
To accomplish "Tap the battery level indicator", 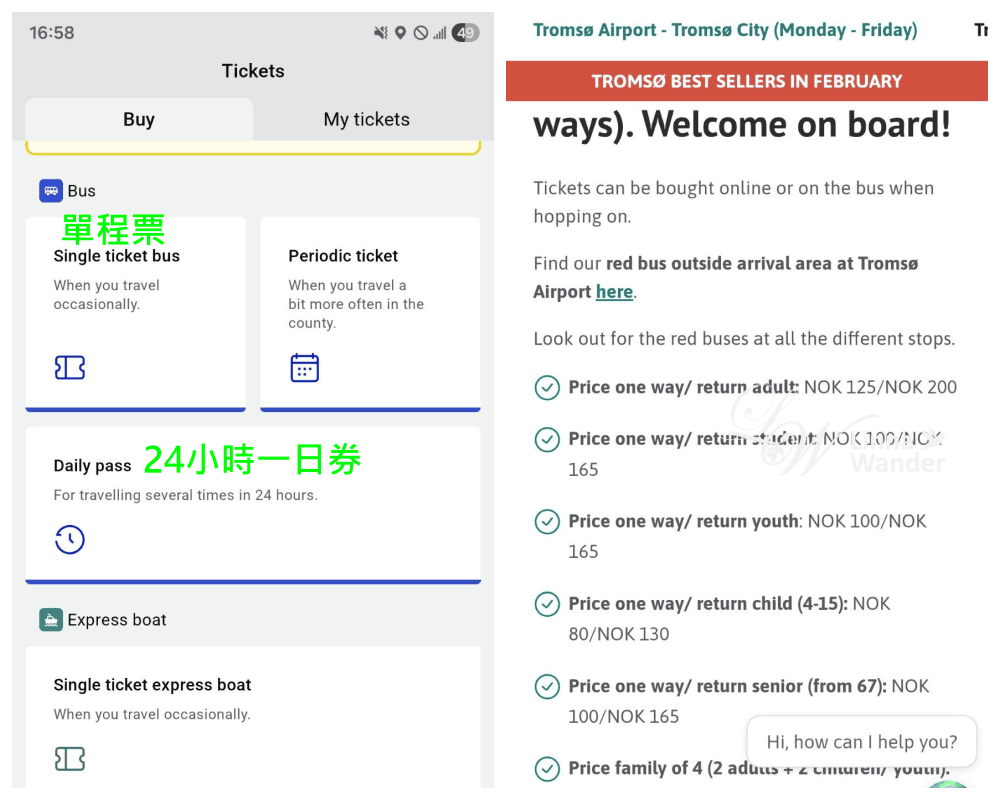I will pyautogui.click(x=466, y=33).
